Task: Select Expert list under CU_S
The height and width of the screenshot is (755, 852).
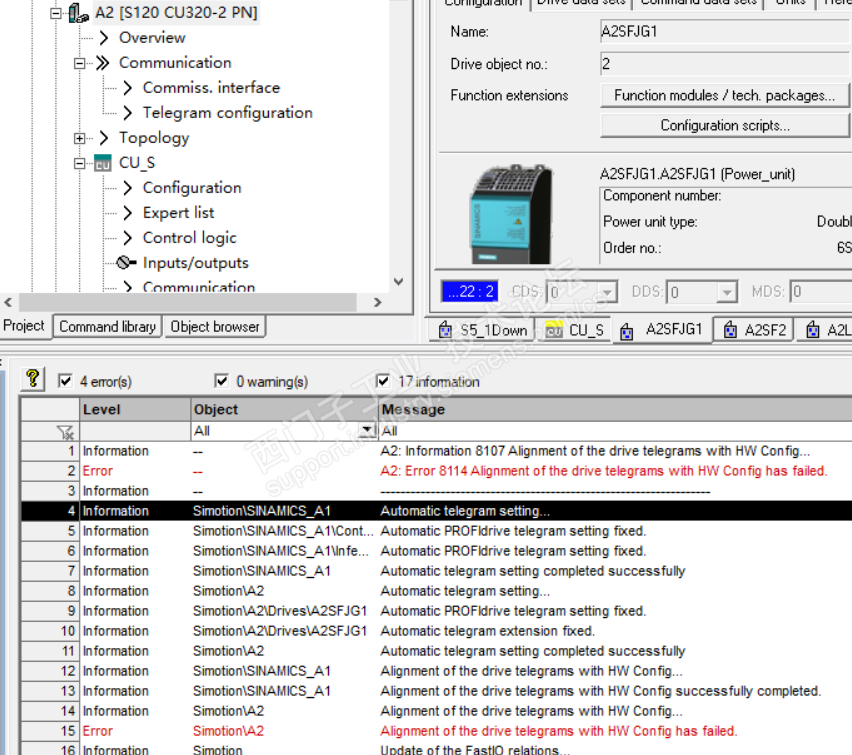Action: coord(178,213)
